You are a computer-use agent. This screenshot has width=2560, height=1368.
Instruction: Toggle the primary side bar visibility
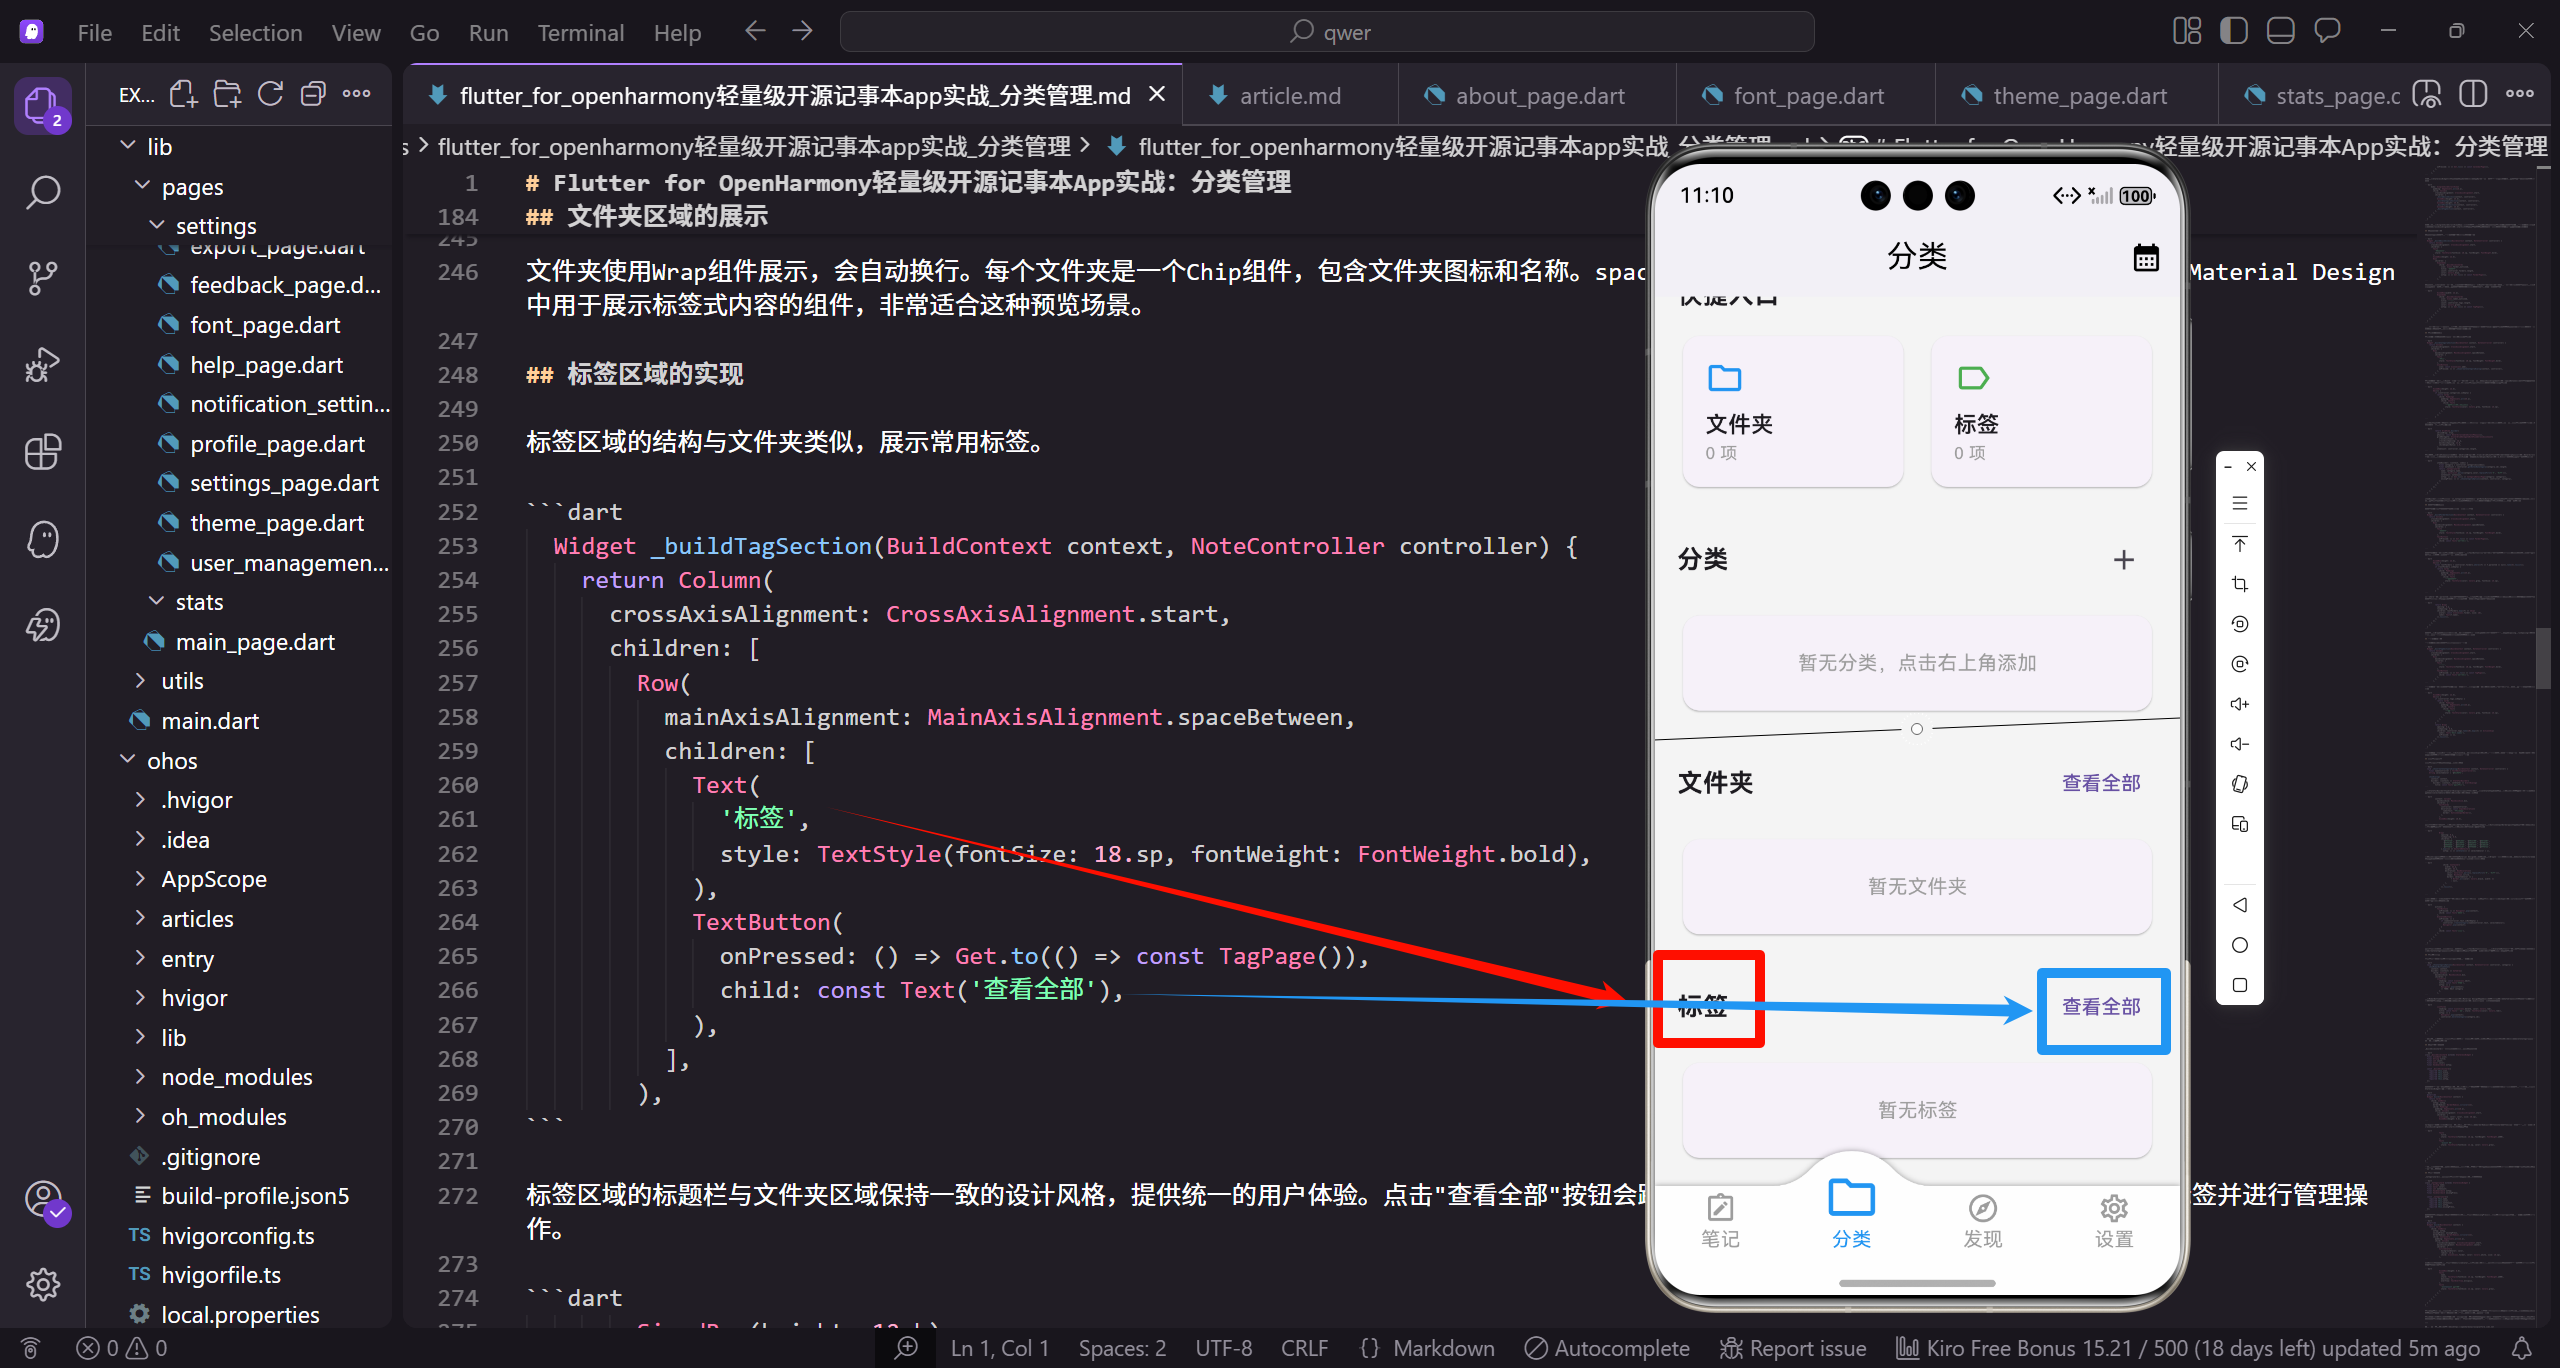[2233, 30]
